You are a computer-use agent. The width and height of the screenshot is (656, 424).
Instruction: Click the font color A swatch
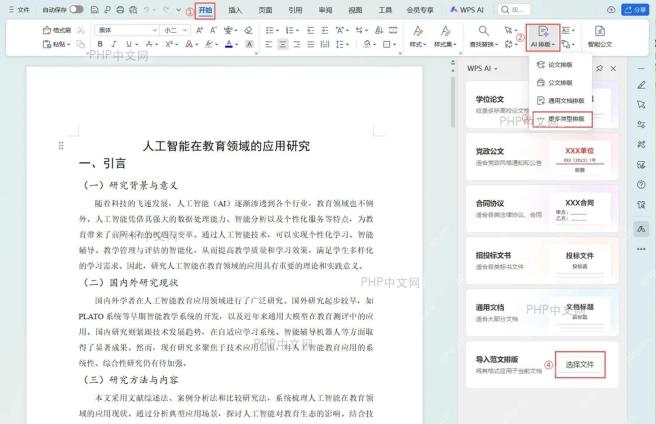[x=229, y=44]
